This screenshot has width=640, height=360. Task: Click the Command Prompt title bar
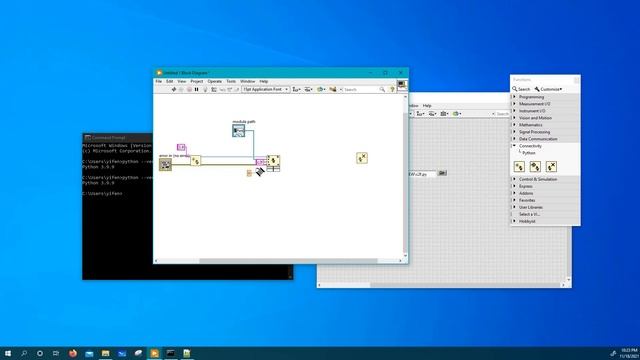click(118, 138)
